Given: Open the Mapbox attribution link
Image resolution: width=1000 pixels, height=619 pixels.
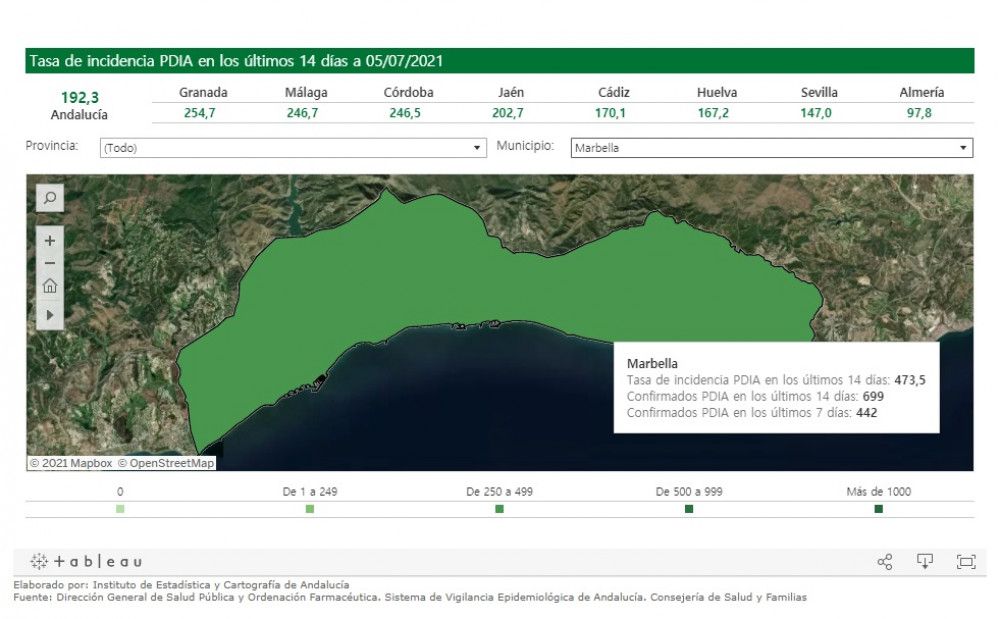Looking at the screenshot, I should [71, 463].
